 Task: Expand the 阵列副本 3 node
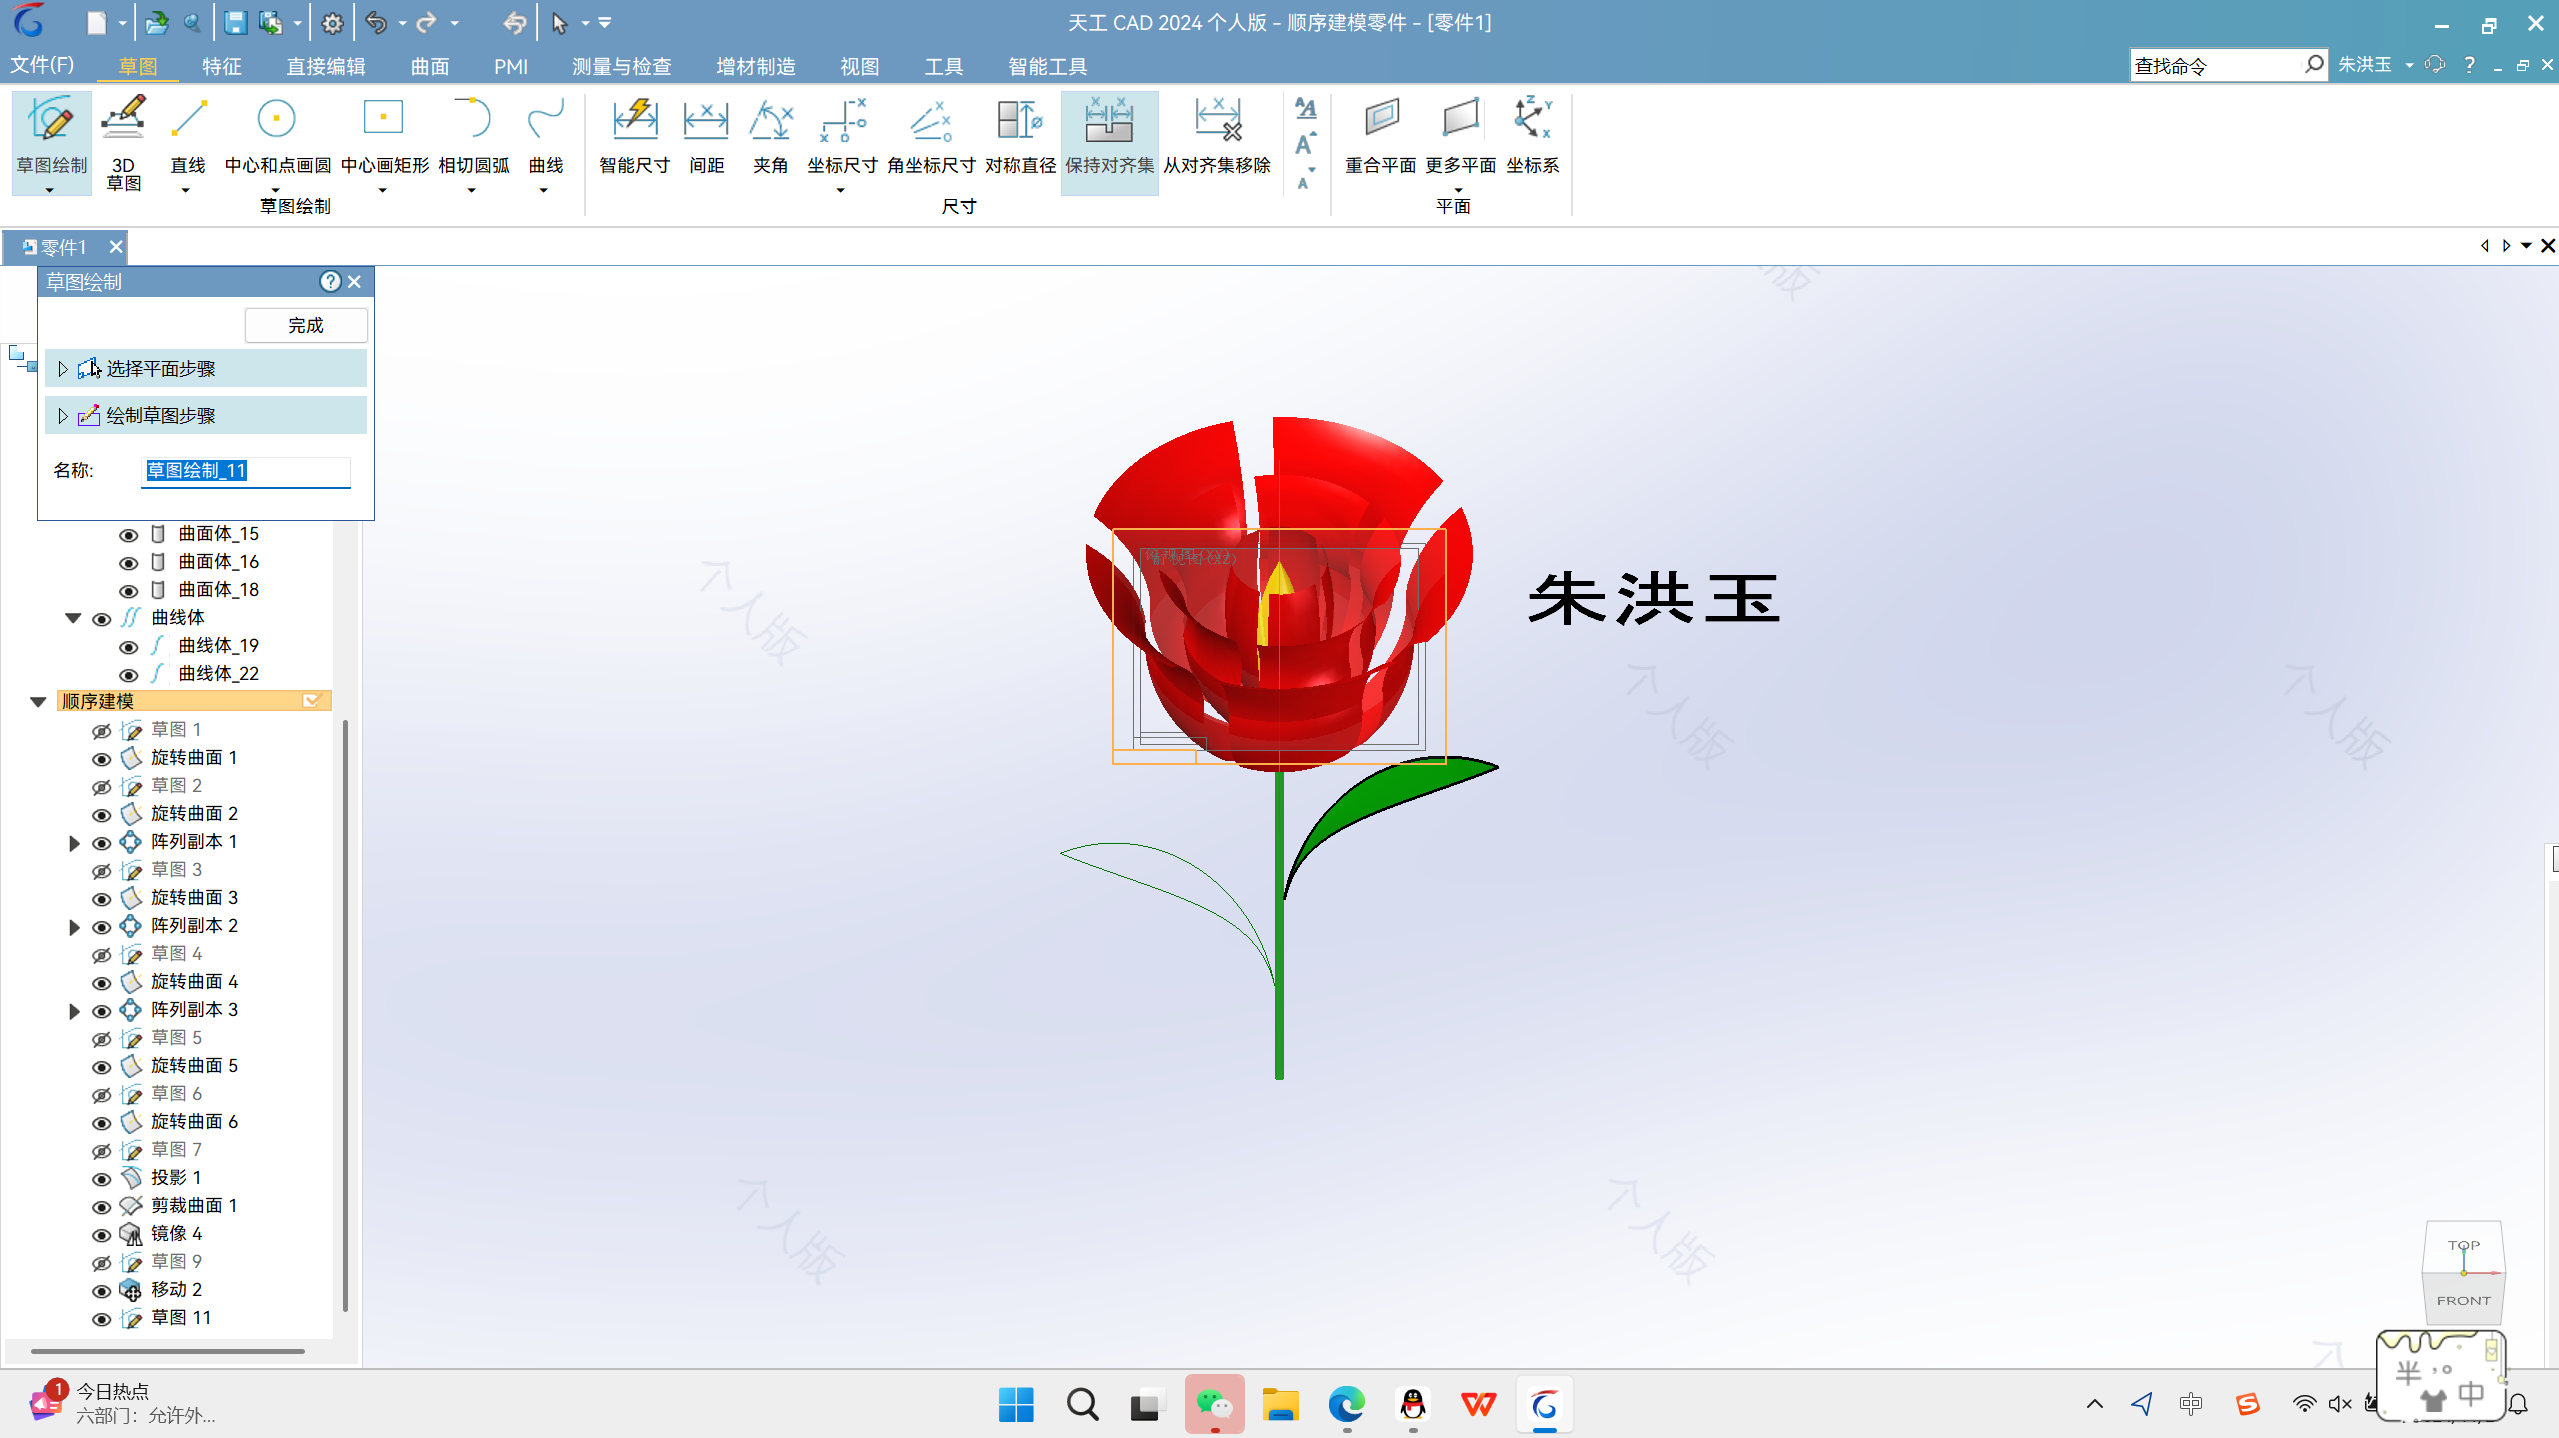click(73, 1011)
